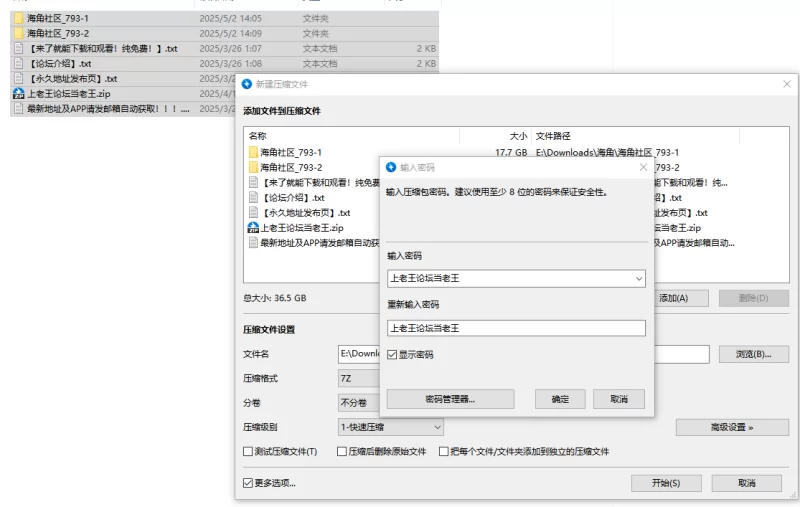Click folder icon of 海角社区_793-1 in archive list
800x507 pixels.
click(x=254, y=152)
